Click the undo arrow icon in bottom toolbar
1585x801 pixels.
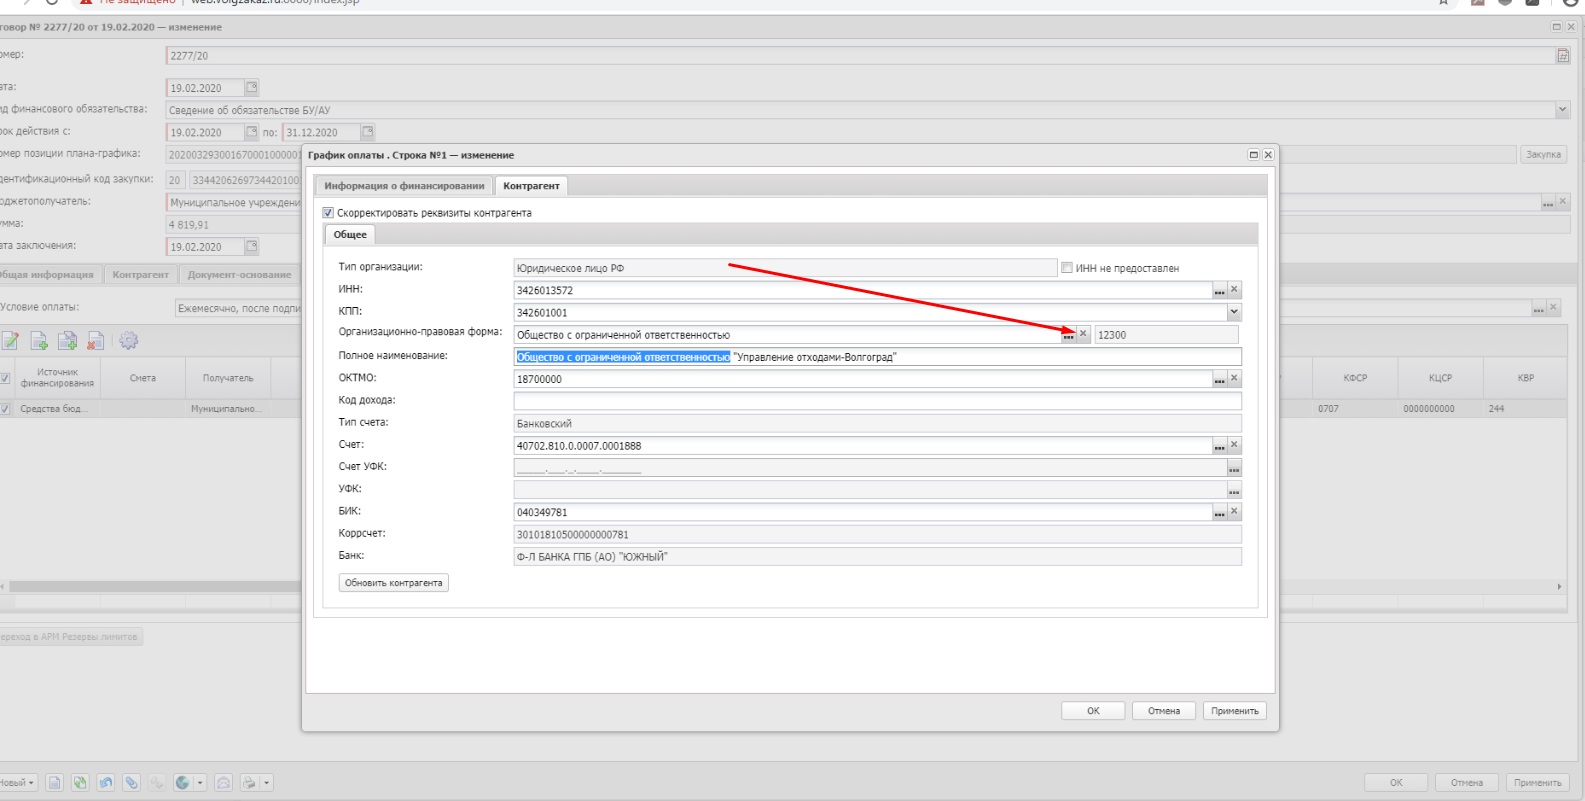pyautogui.click(x=105, y=783)
